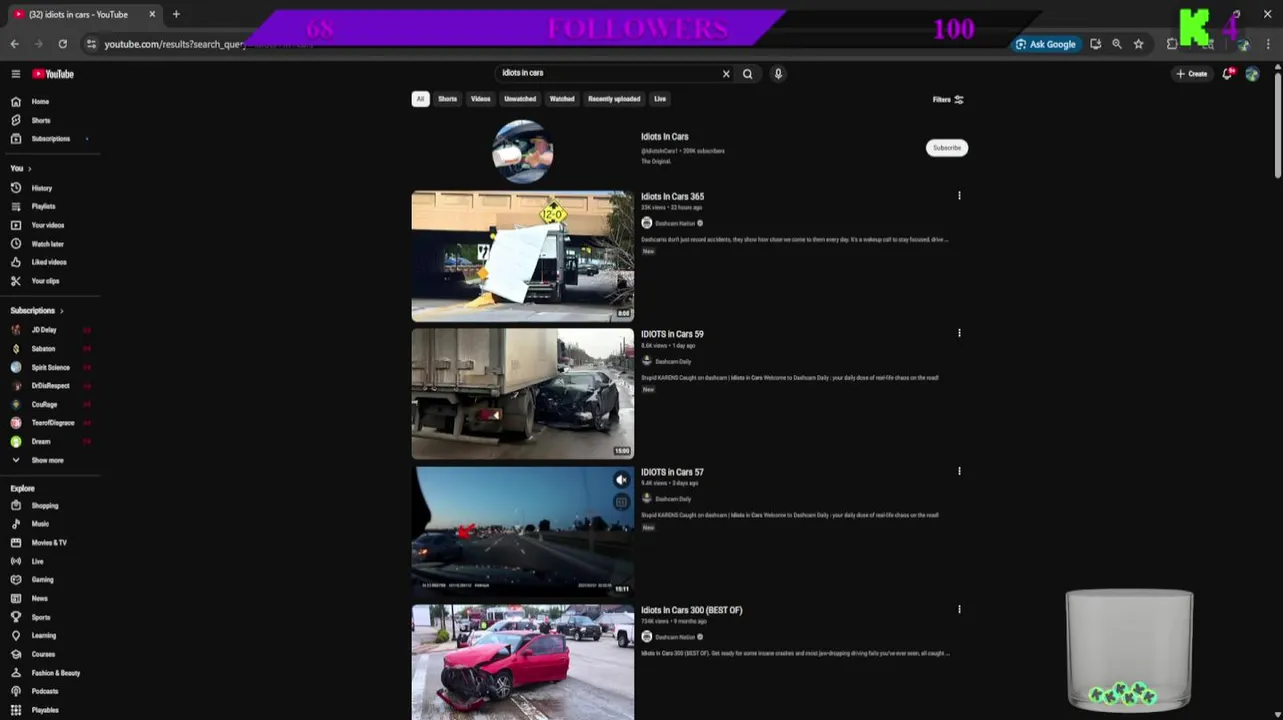Screen dimensions: 1283x720
Task: Open Subscriptions in the sidebar
Action: pyautogui.click(x=50, y=139)
